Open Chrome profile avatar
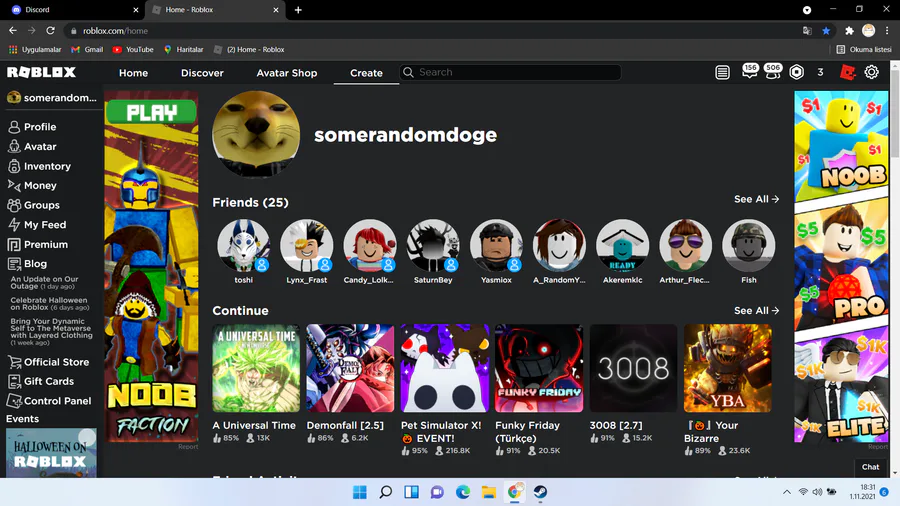The width and height of the screenshot is (900, 506). point(868,31)
